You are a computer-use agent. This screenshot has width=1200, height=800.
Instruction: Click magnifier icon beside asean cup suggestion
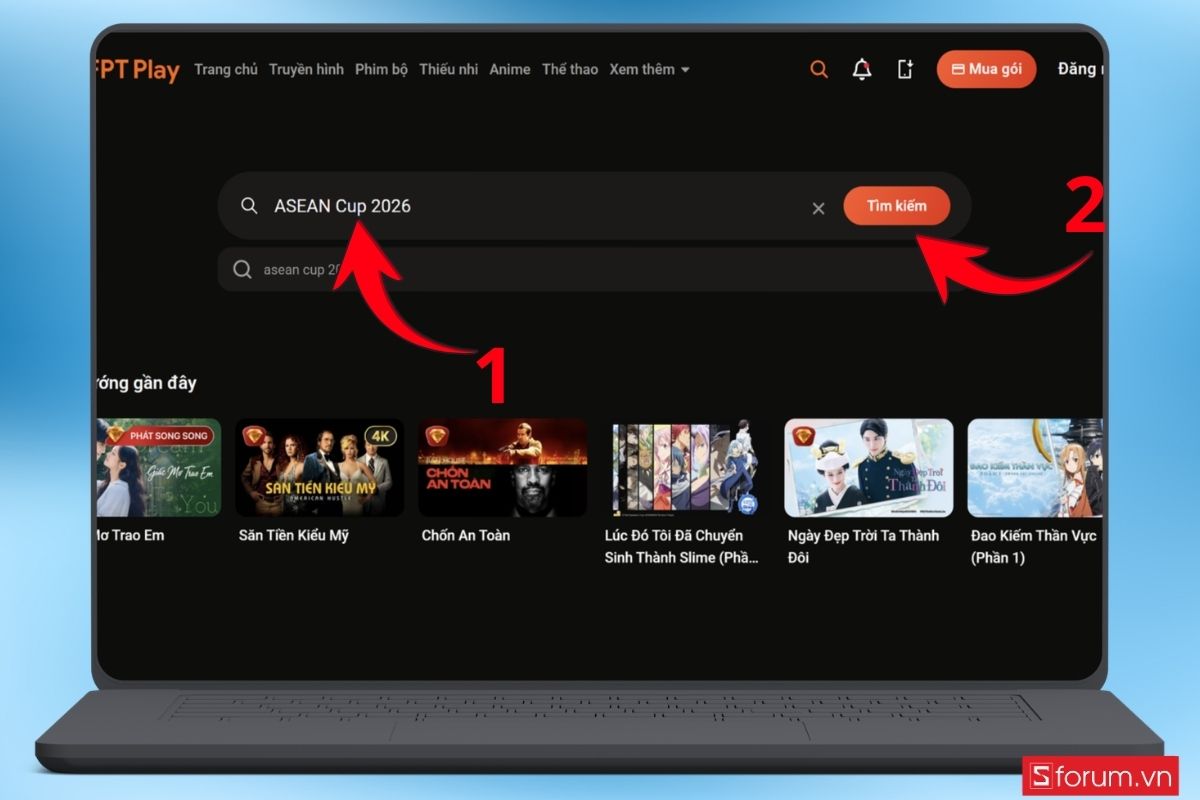[x=242, y=269]
